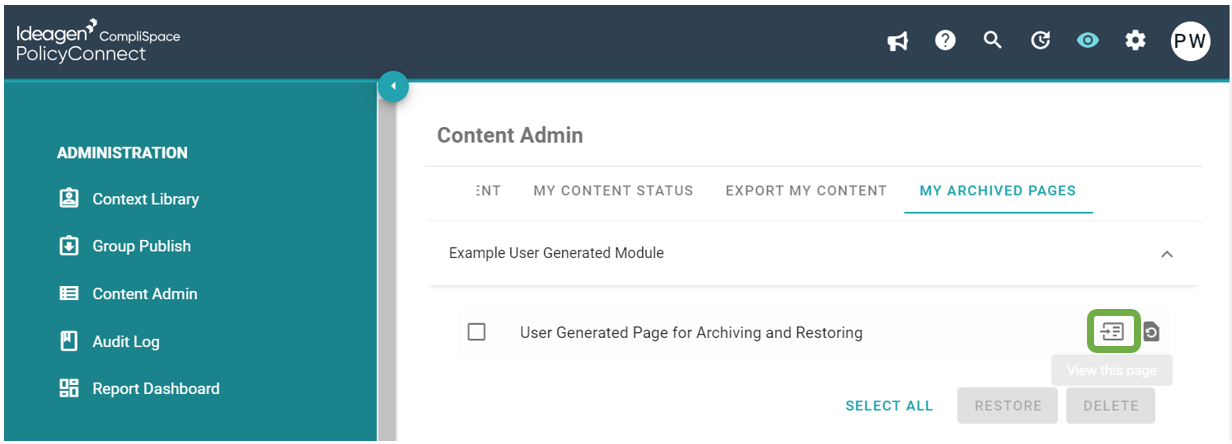Viewport: 1232px width, 444px height.
Task: Open the search magnifier icon
Action: click(x=992, y=40)
